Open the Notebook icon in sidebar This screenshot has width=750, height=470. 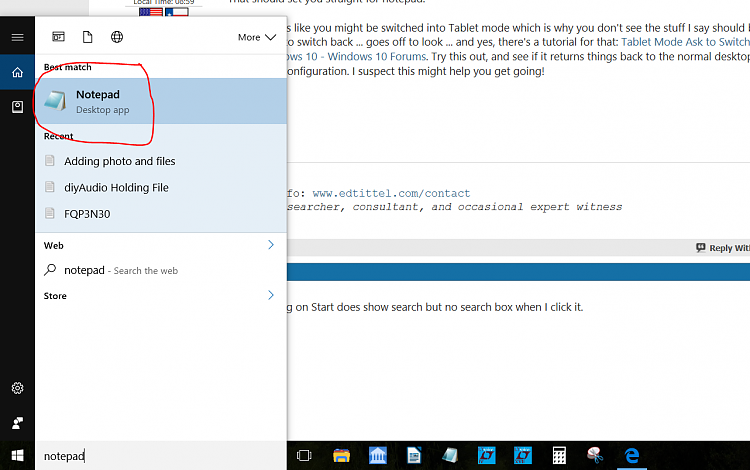point(17,107)
